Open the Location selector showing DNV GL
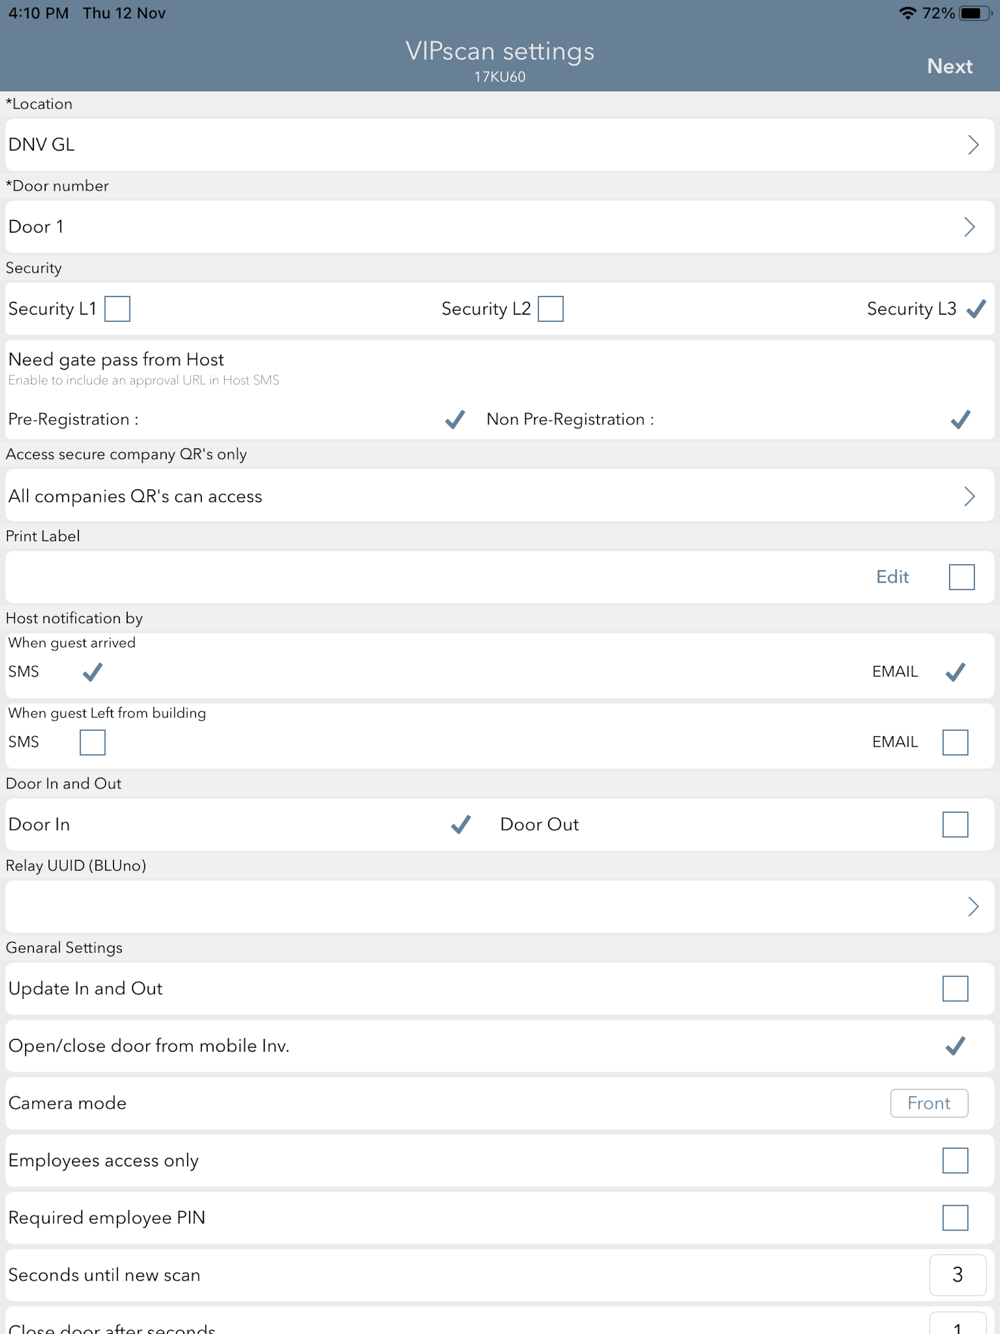 (500, 145)
